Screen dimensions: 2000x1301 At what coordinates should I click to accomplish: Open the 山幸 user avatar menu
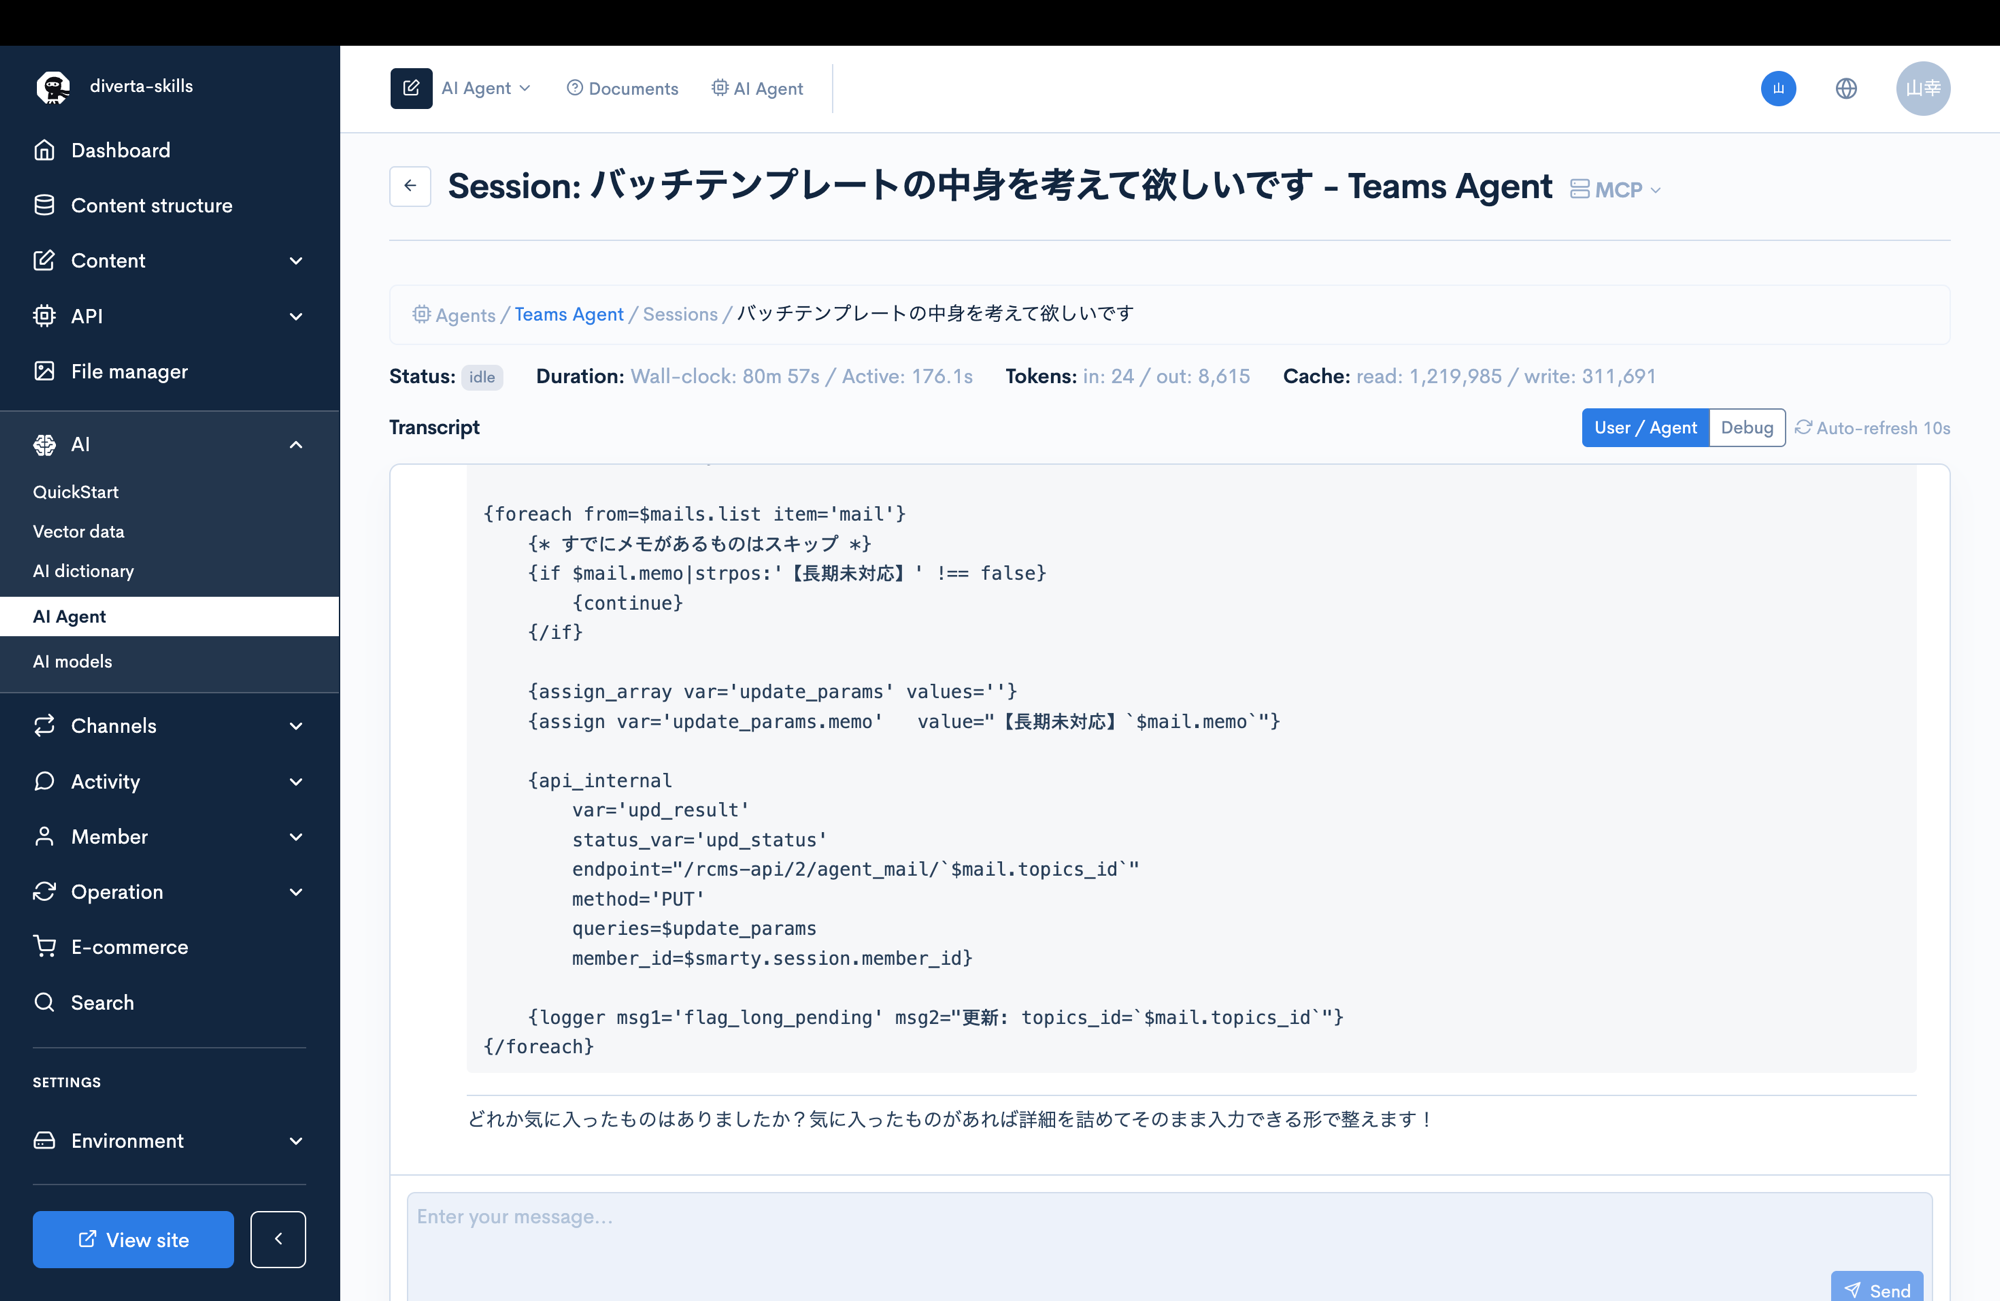pyautogui.click(x=1923, y=88)
